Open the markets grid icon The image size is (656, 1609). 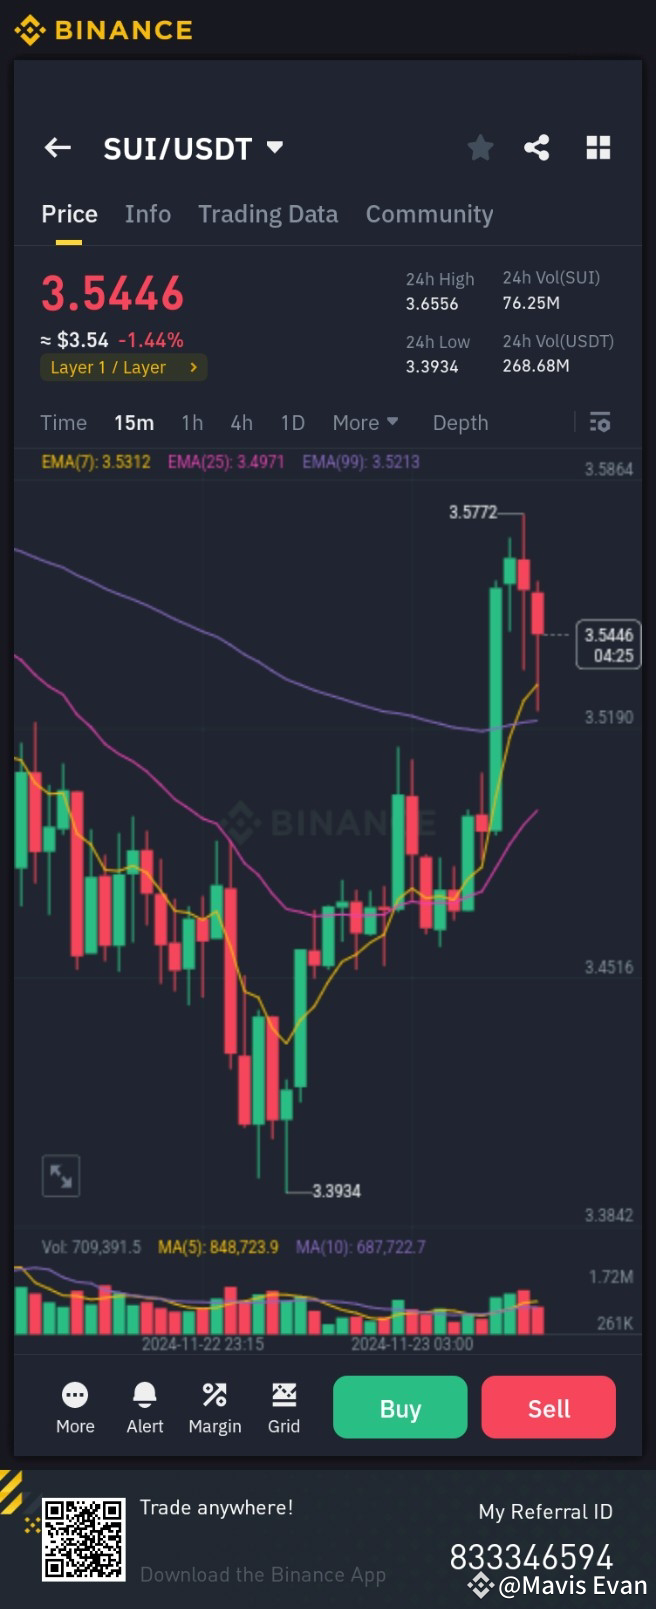pos(598,147)
